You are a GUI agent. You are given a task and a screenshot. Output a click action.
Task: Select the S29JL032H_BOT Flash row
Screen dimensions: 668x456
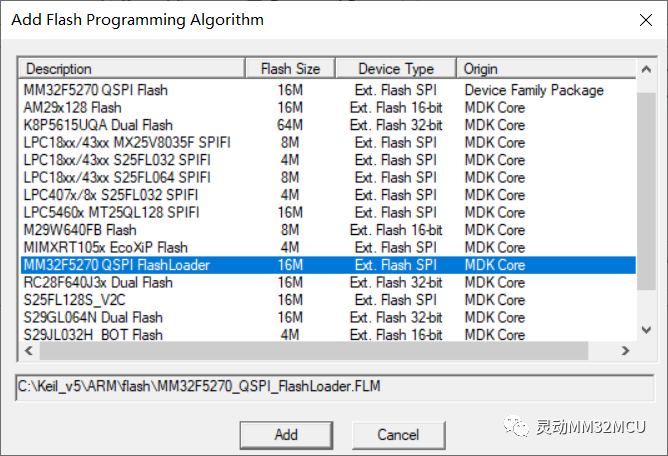pyautogui.click(x=328, y=334)
